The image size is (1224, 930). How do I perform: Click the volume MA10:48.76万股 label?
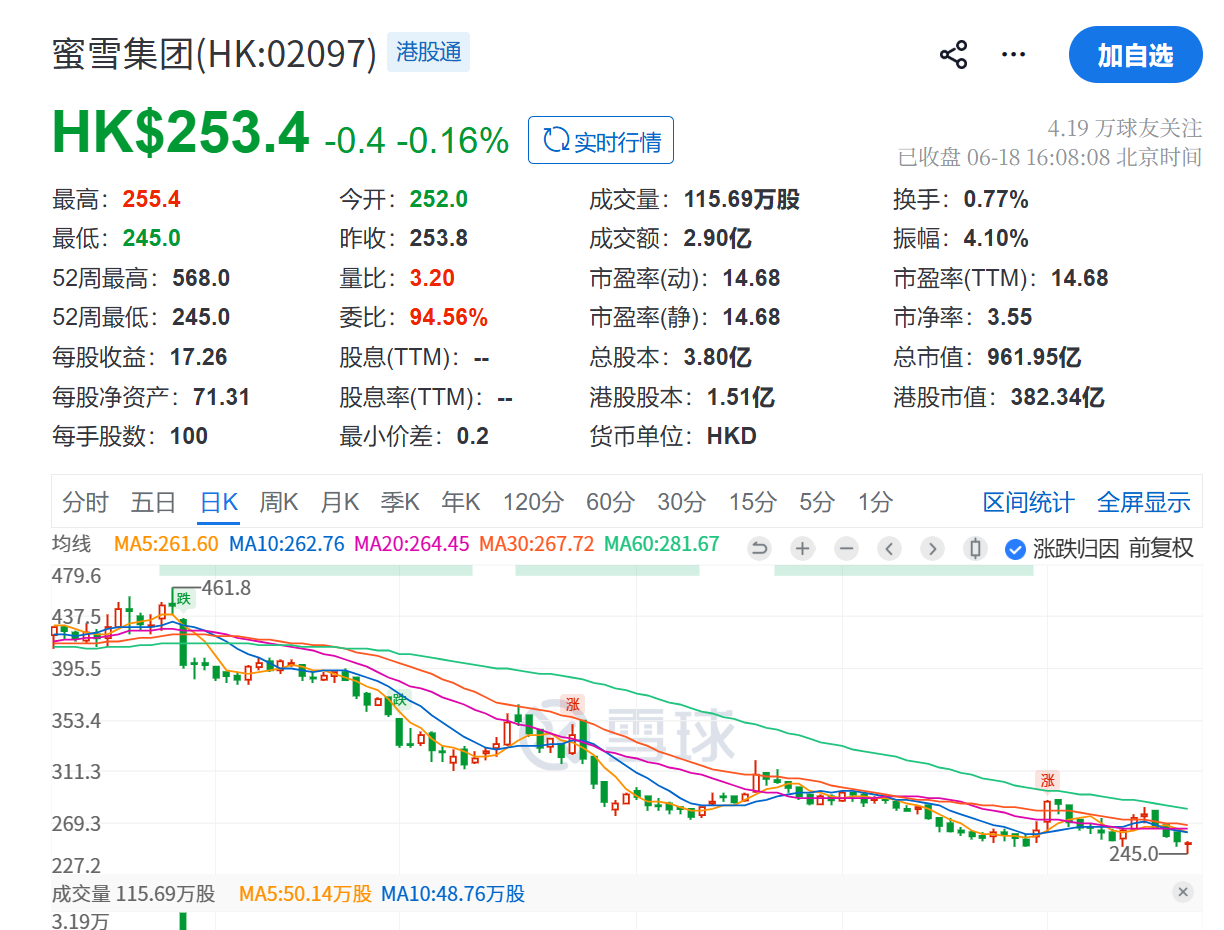pyautogui.click(x=453, y=894)
